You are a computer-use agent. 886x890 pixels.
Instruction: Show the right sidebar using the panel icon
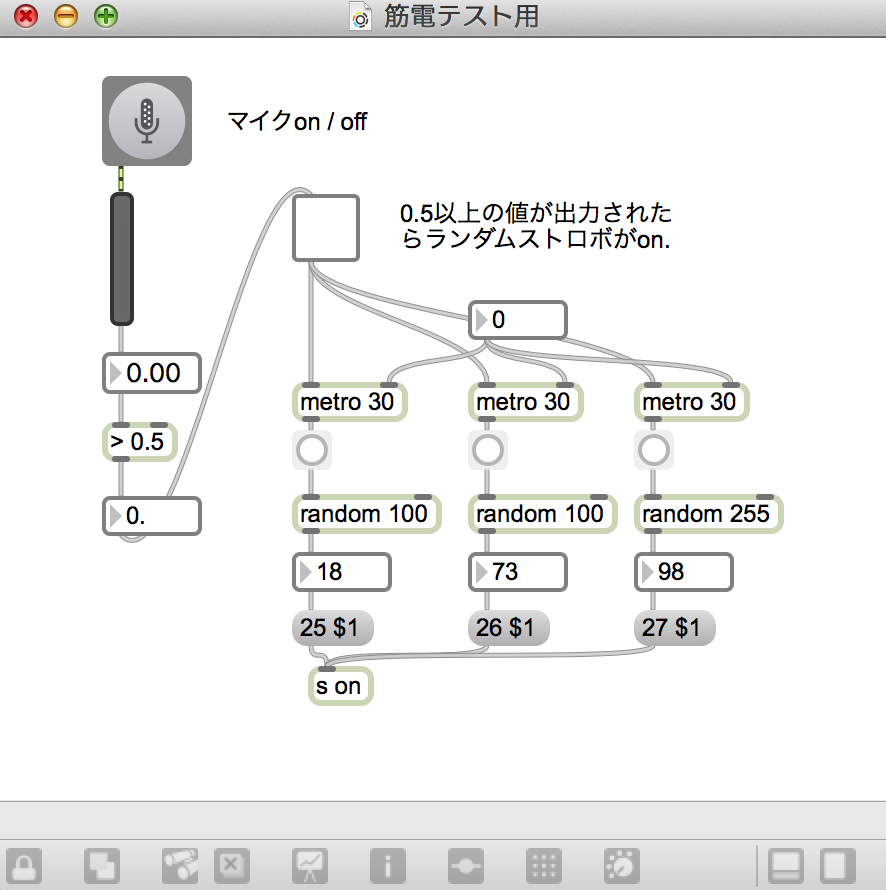(838, 864)
